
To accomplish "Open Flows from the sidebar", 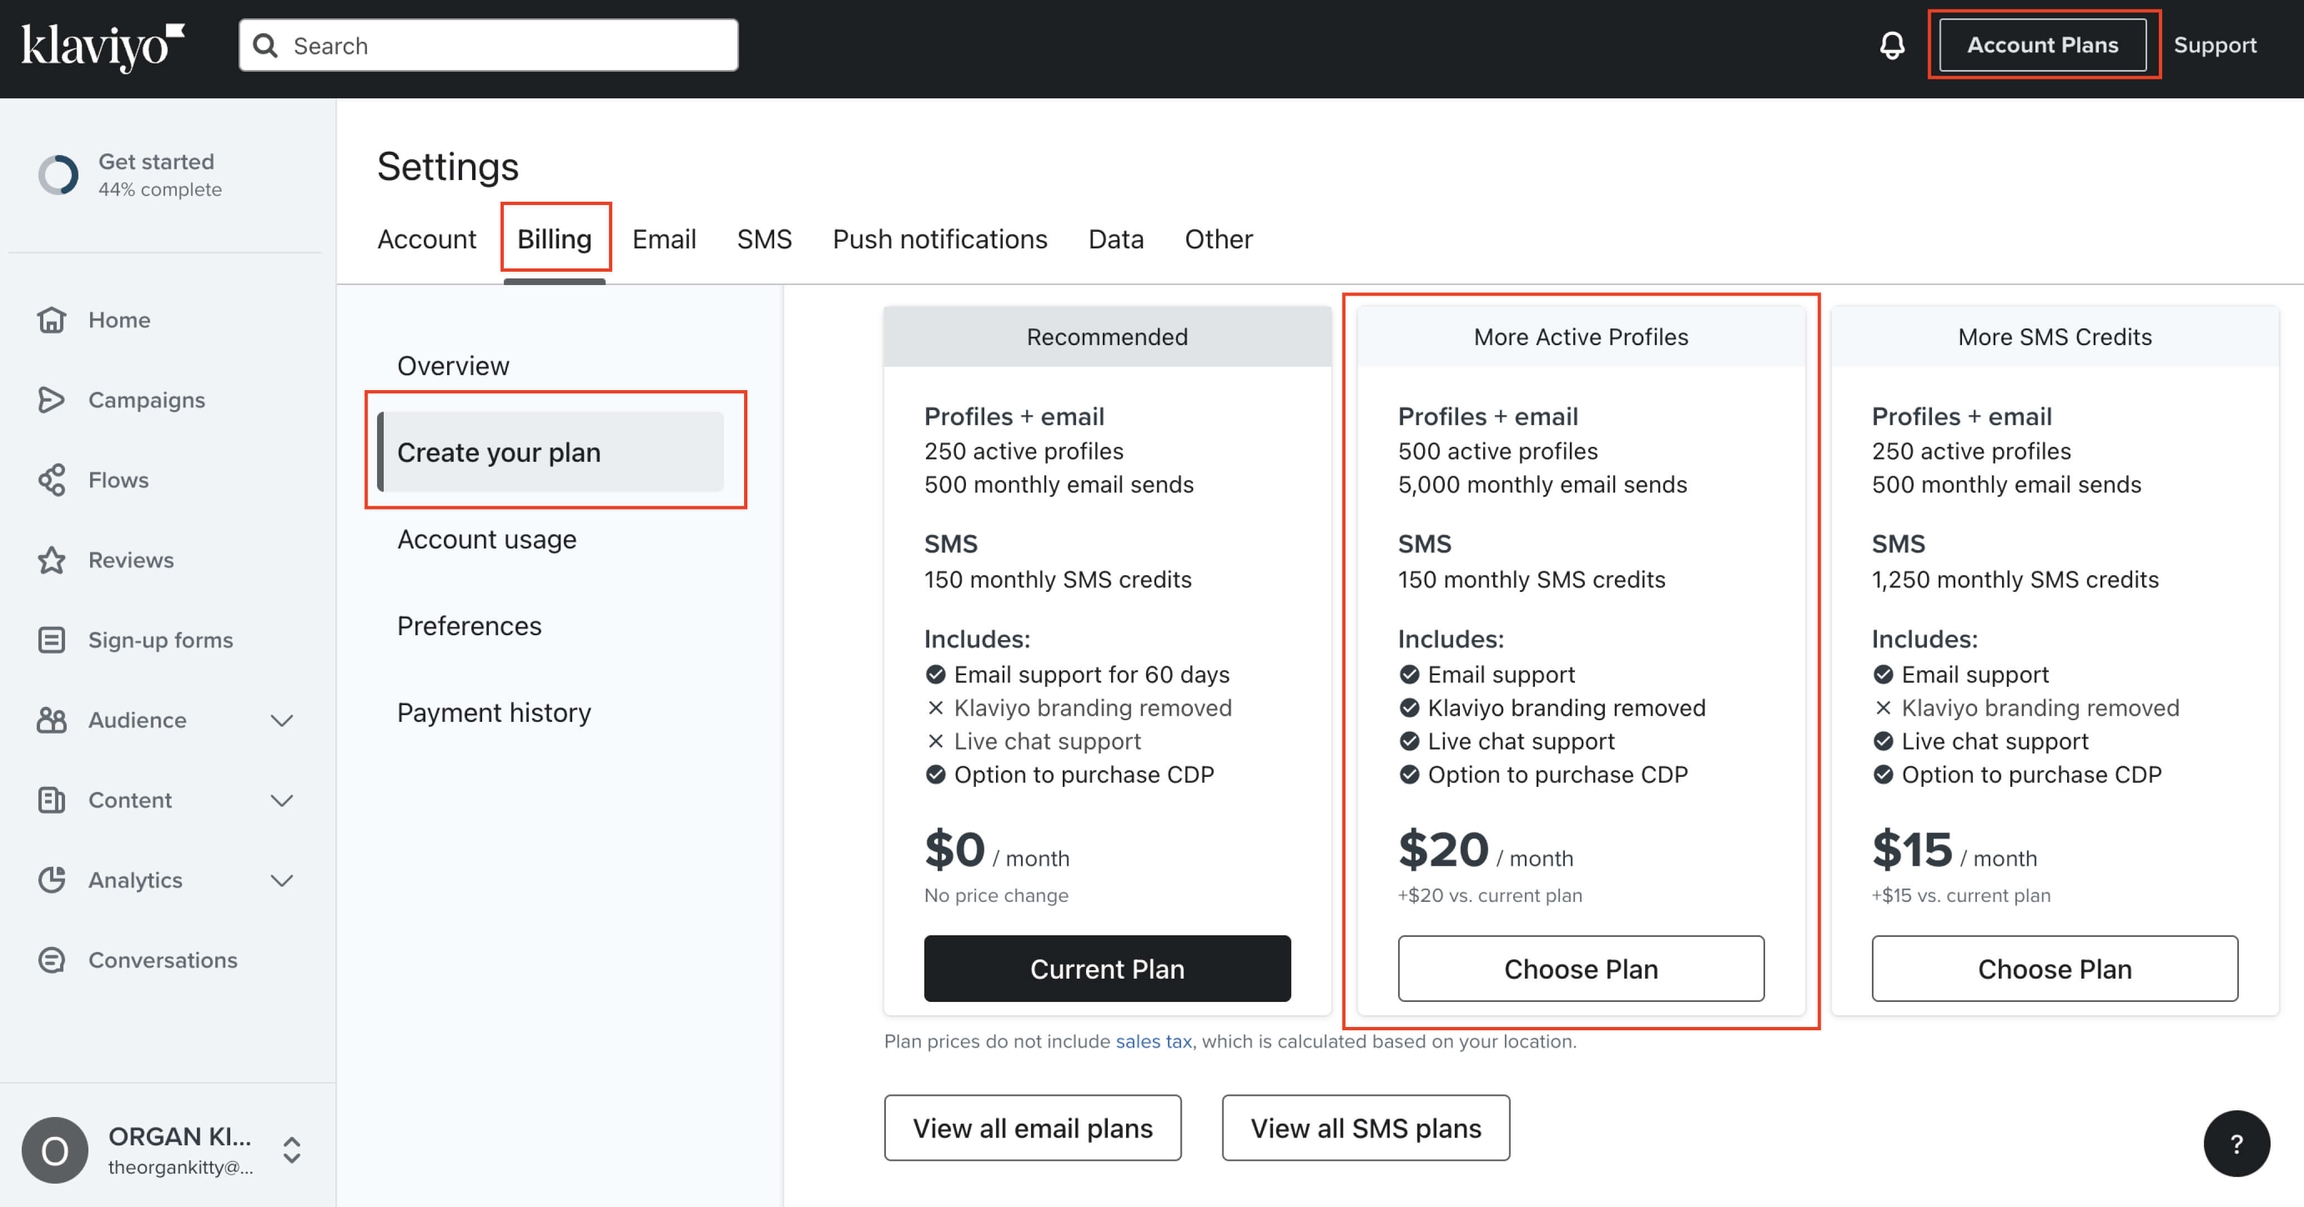I will [x=118, y=480].
